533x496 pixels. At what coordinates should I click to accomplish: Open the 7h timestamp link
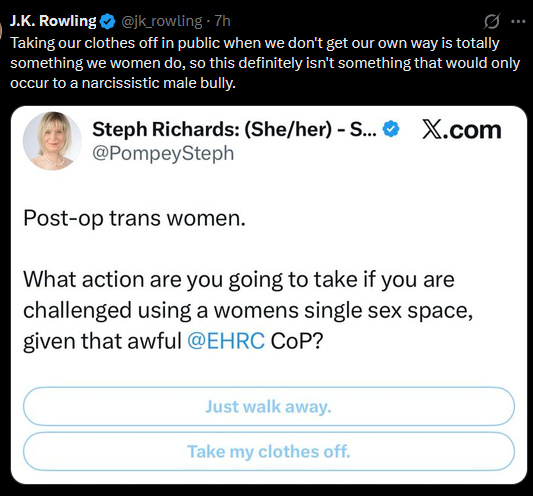(223, 21)
